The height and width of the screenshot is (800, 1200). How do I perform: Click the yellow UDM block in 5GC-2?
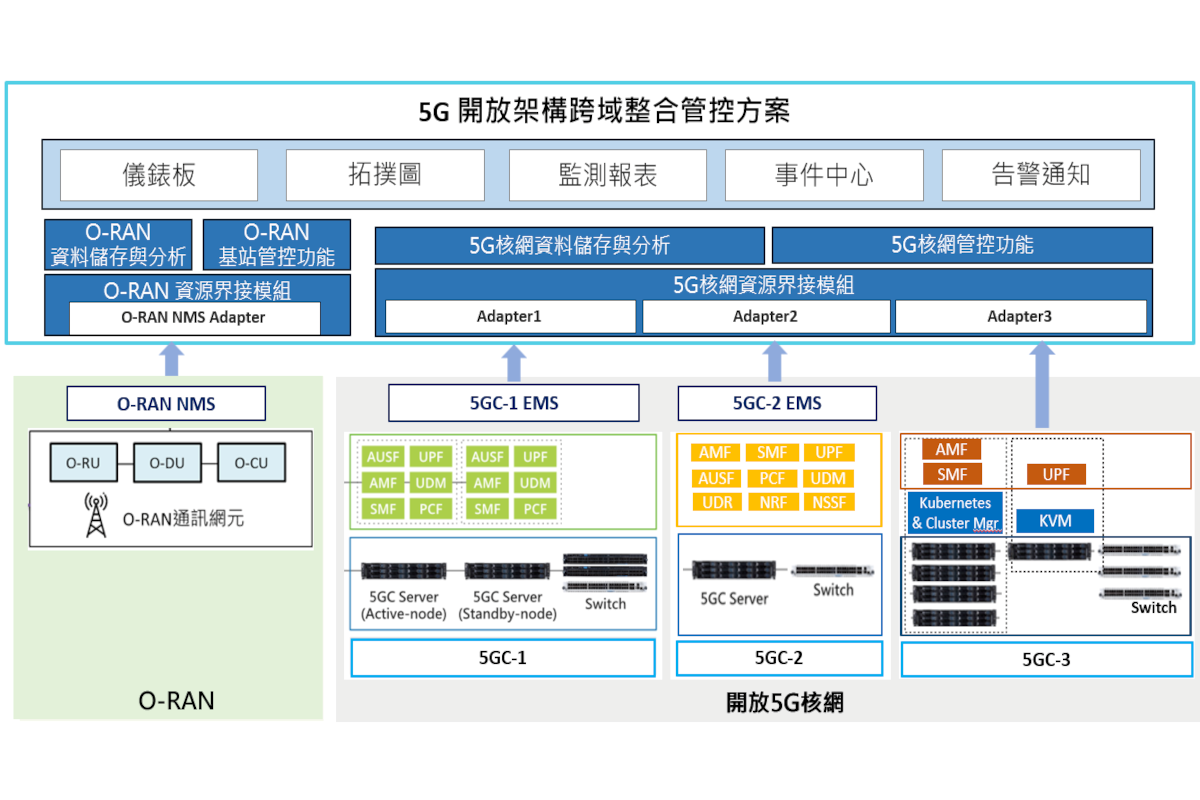pos(829,478)
